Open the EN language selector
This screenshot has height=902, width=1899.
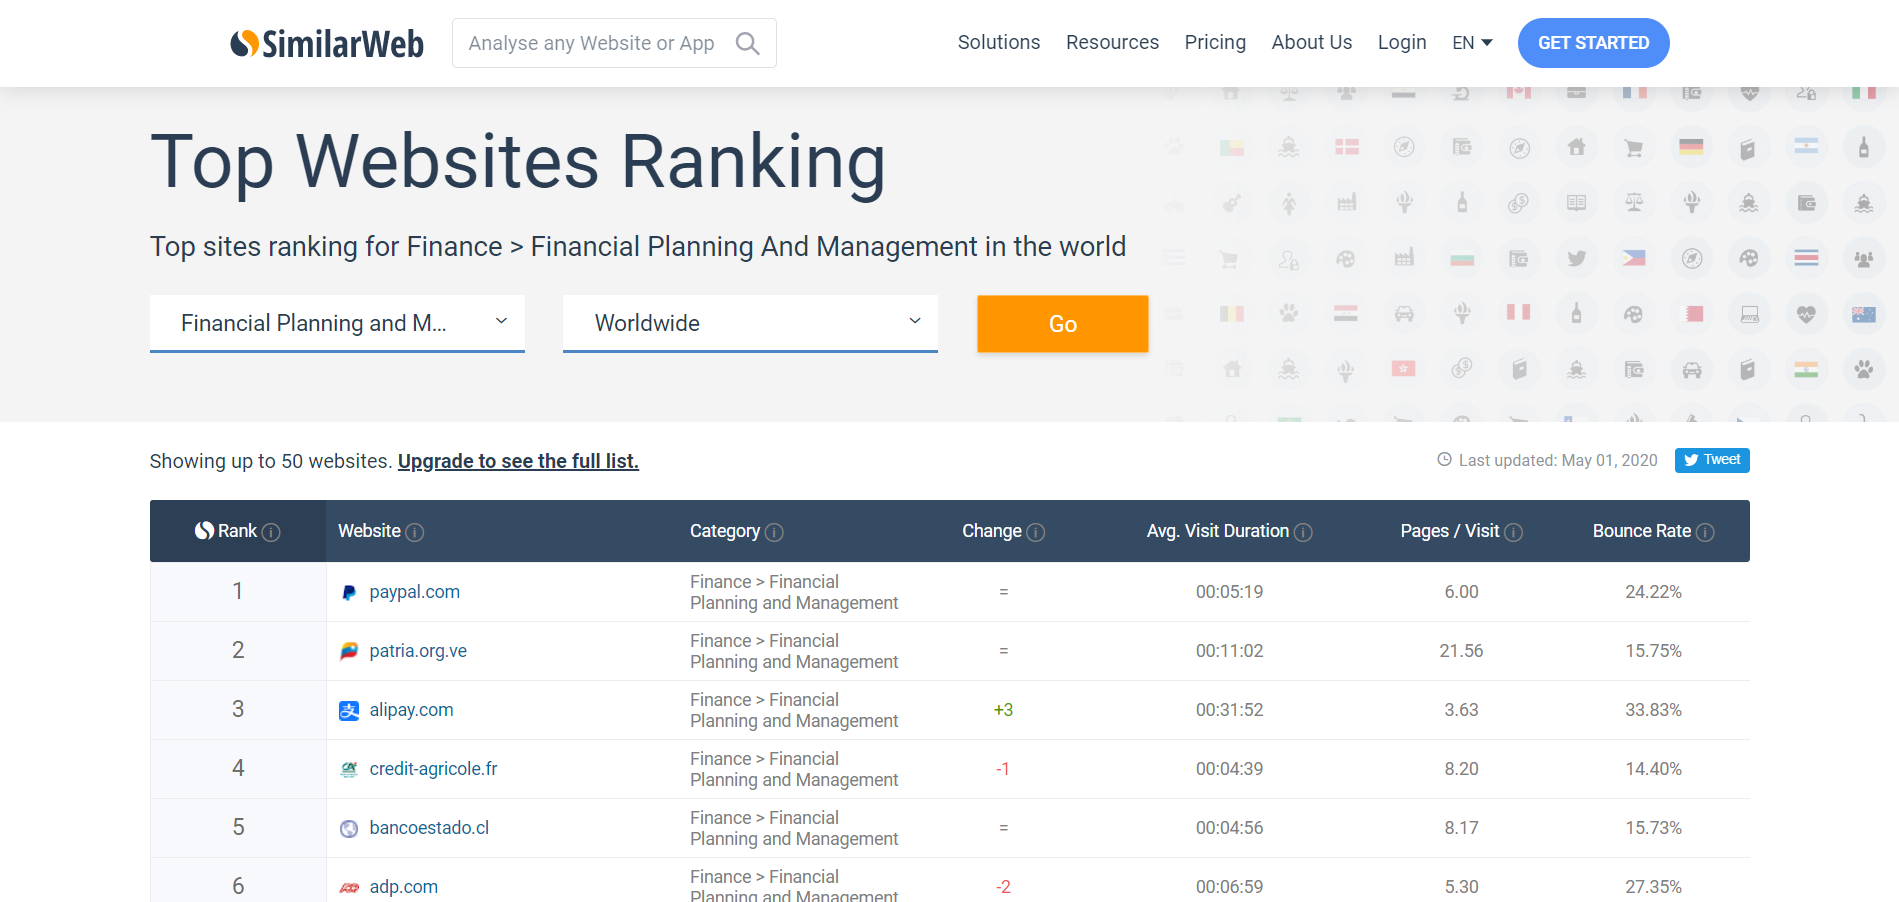pos(1472,43)
